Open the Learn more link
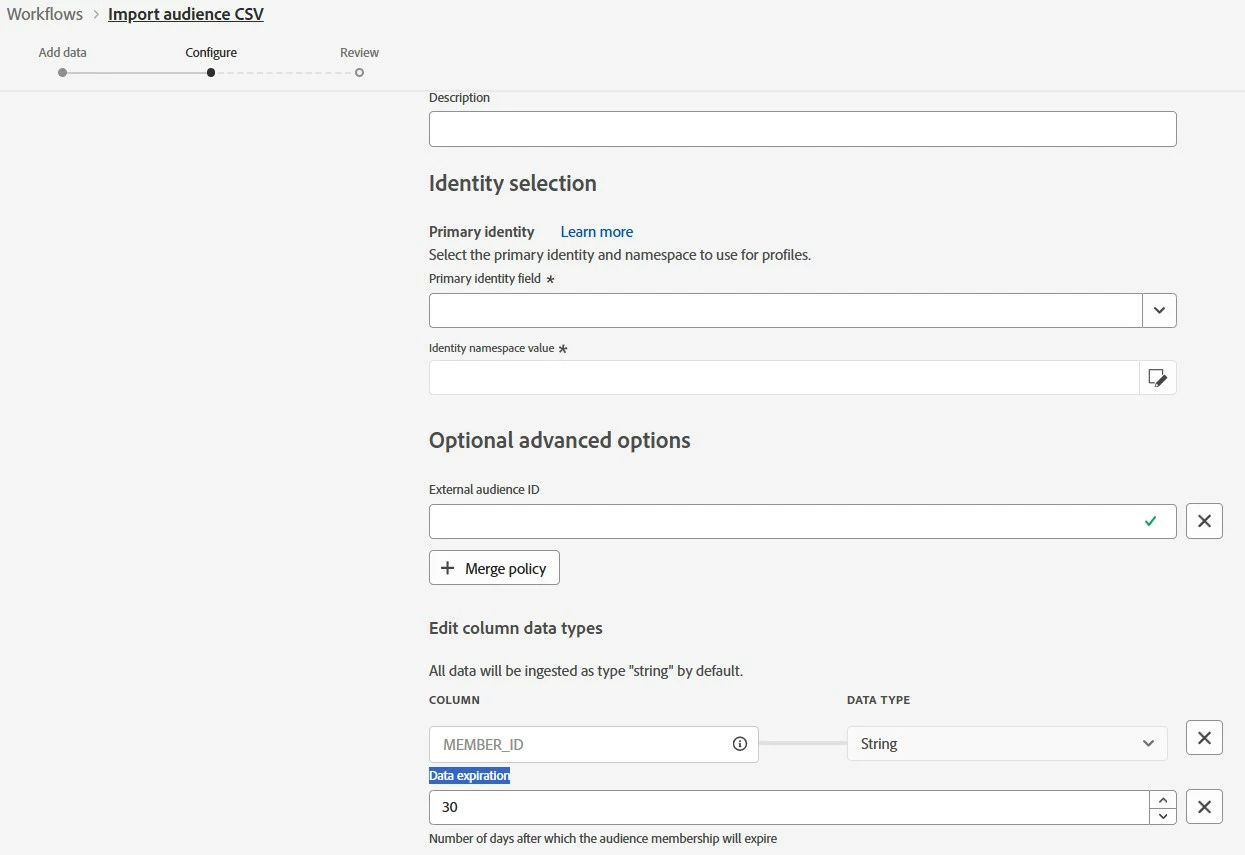 pyautogui.click(x=596, y=232)
